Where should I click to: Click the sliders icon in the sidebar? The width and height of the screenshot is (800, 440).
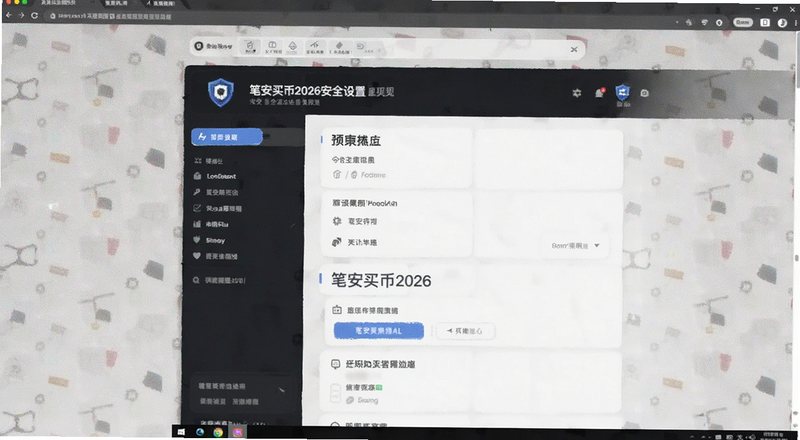click(197, 161)
